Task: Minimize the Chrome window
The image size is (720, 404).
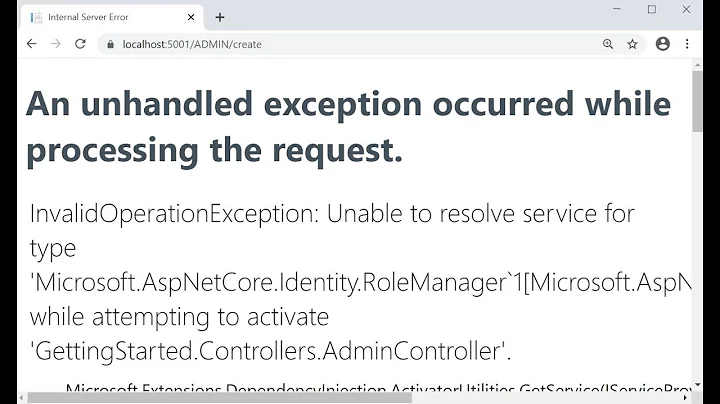Action: 618,10
